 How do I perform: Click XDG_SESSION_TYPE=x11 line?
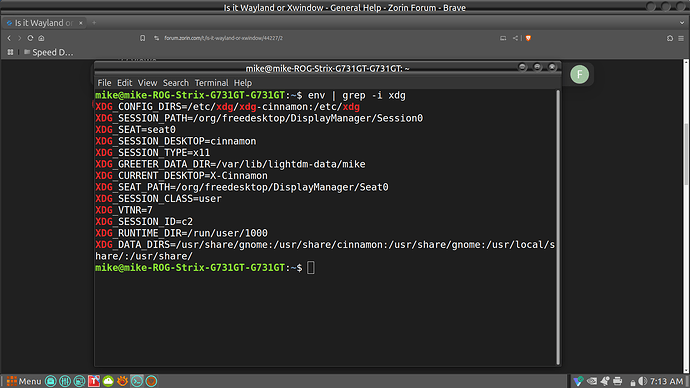pyautogui.click(x=153, y=153)
